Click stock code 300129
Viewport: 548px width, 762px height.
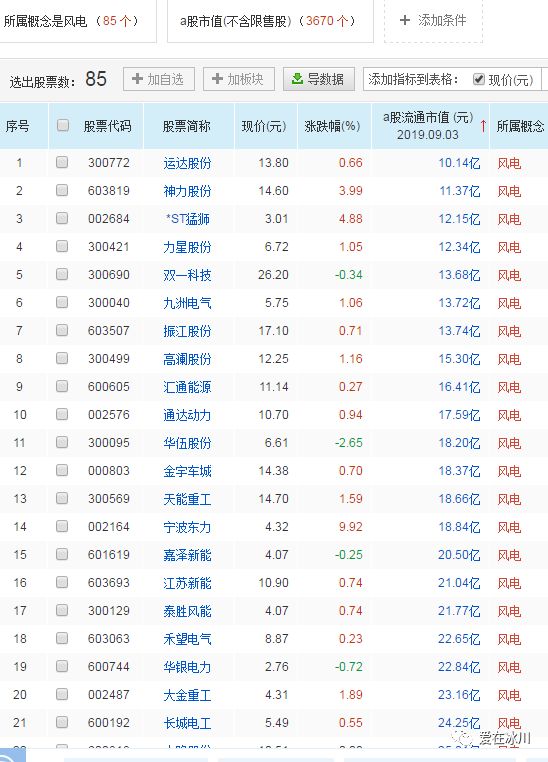click(109, 611)
